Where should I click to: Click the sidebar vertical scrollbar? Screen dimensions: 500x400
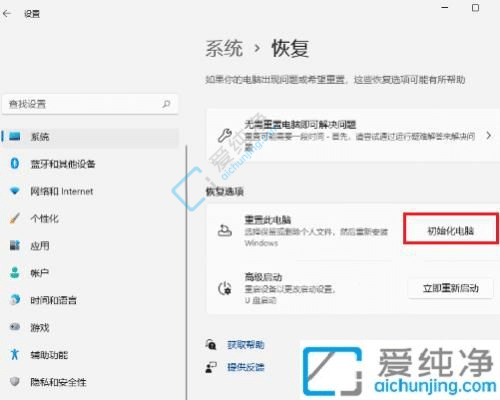pyautogui.click(x=186, y=272)
